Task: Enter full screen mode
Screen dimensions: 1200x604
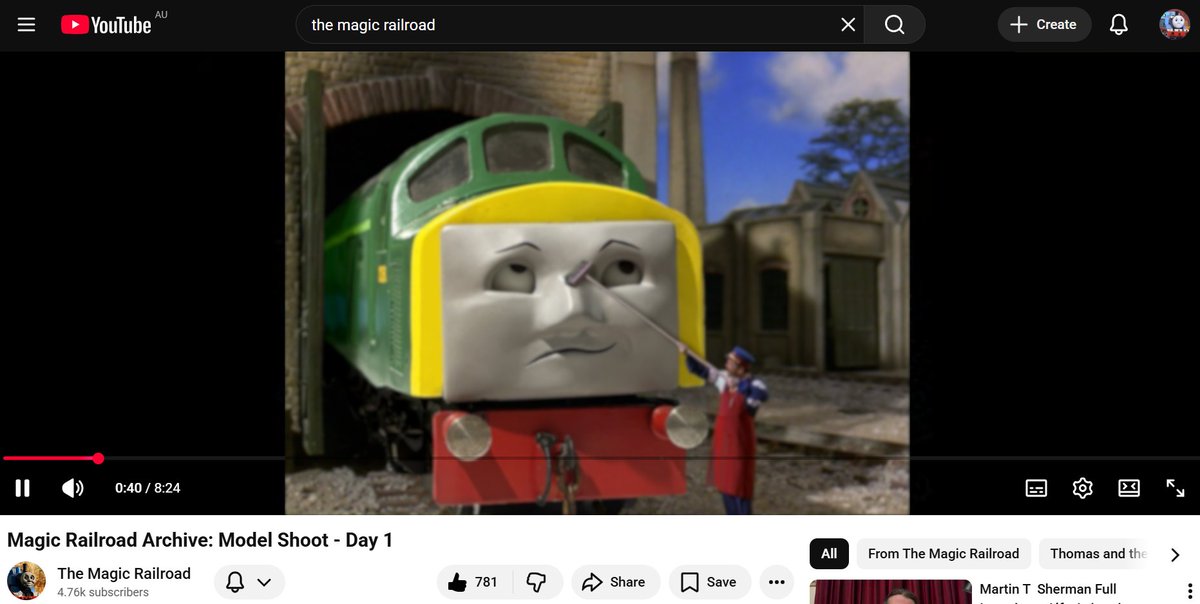Action: pos(1175,488)
